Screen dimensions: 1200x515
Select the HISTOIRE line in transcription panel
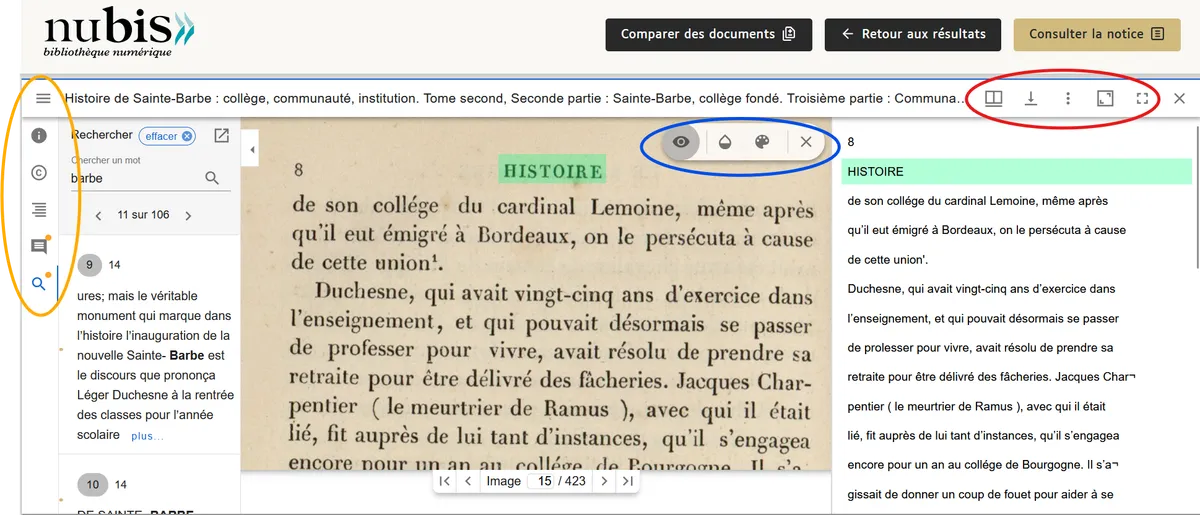click(1017, 172)
